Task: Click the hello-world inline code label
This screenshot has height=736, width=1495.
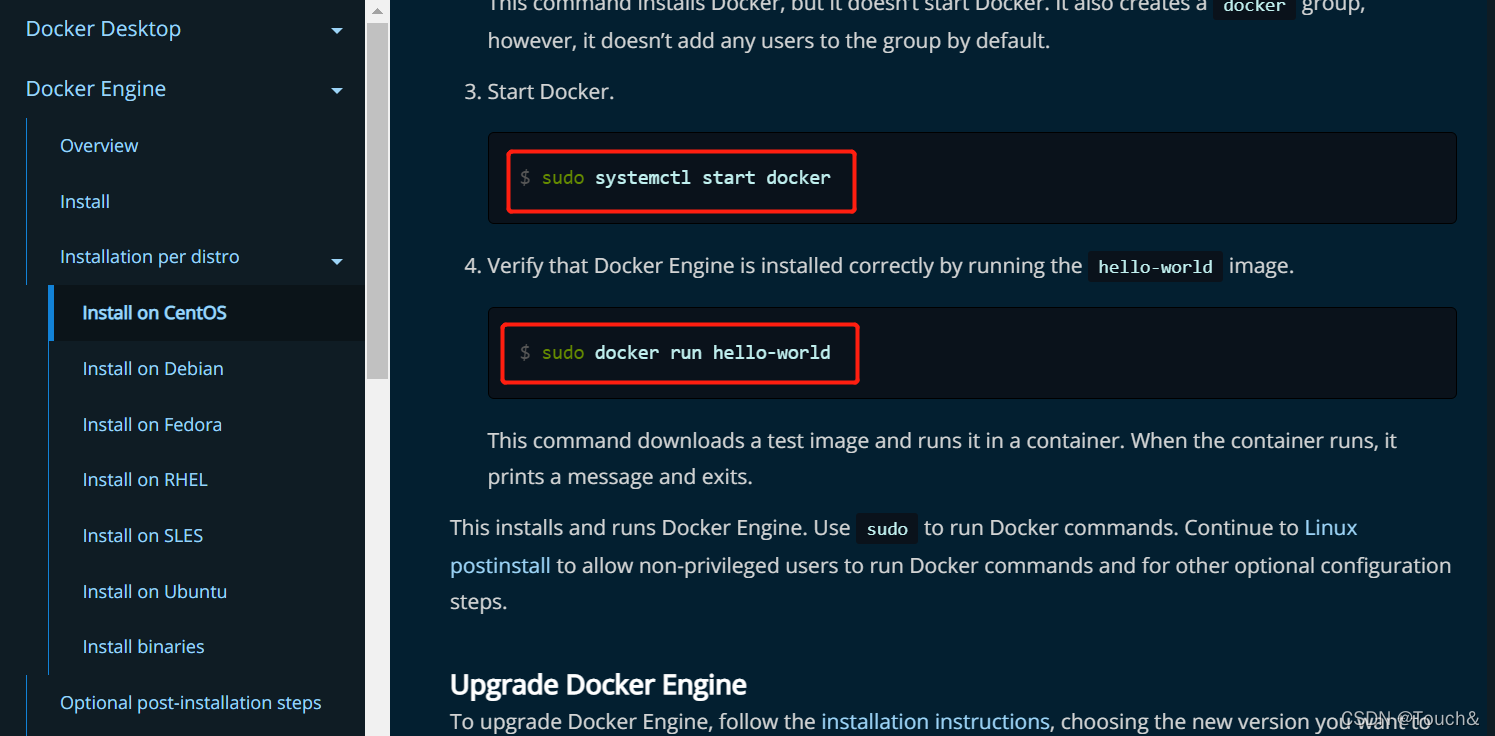Action: pyautogui.click(x=1155, y=267)
